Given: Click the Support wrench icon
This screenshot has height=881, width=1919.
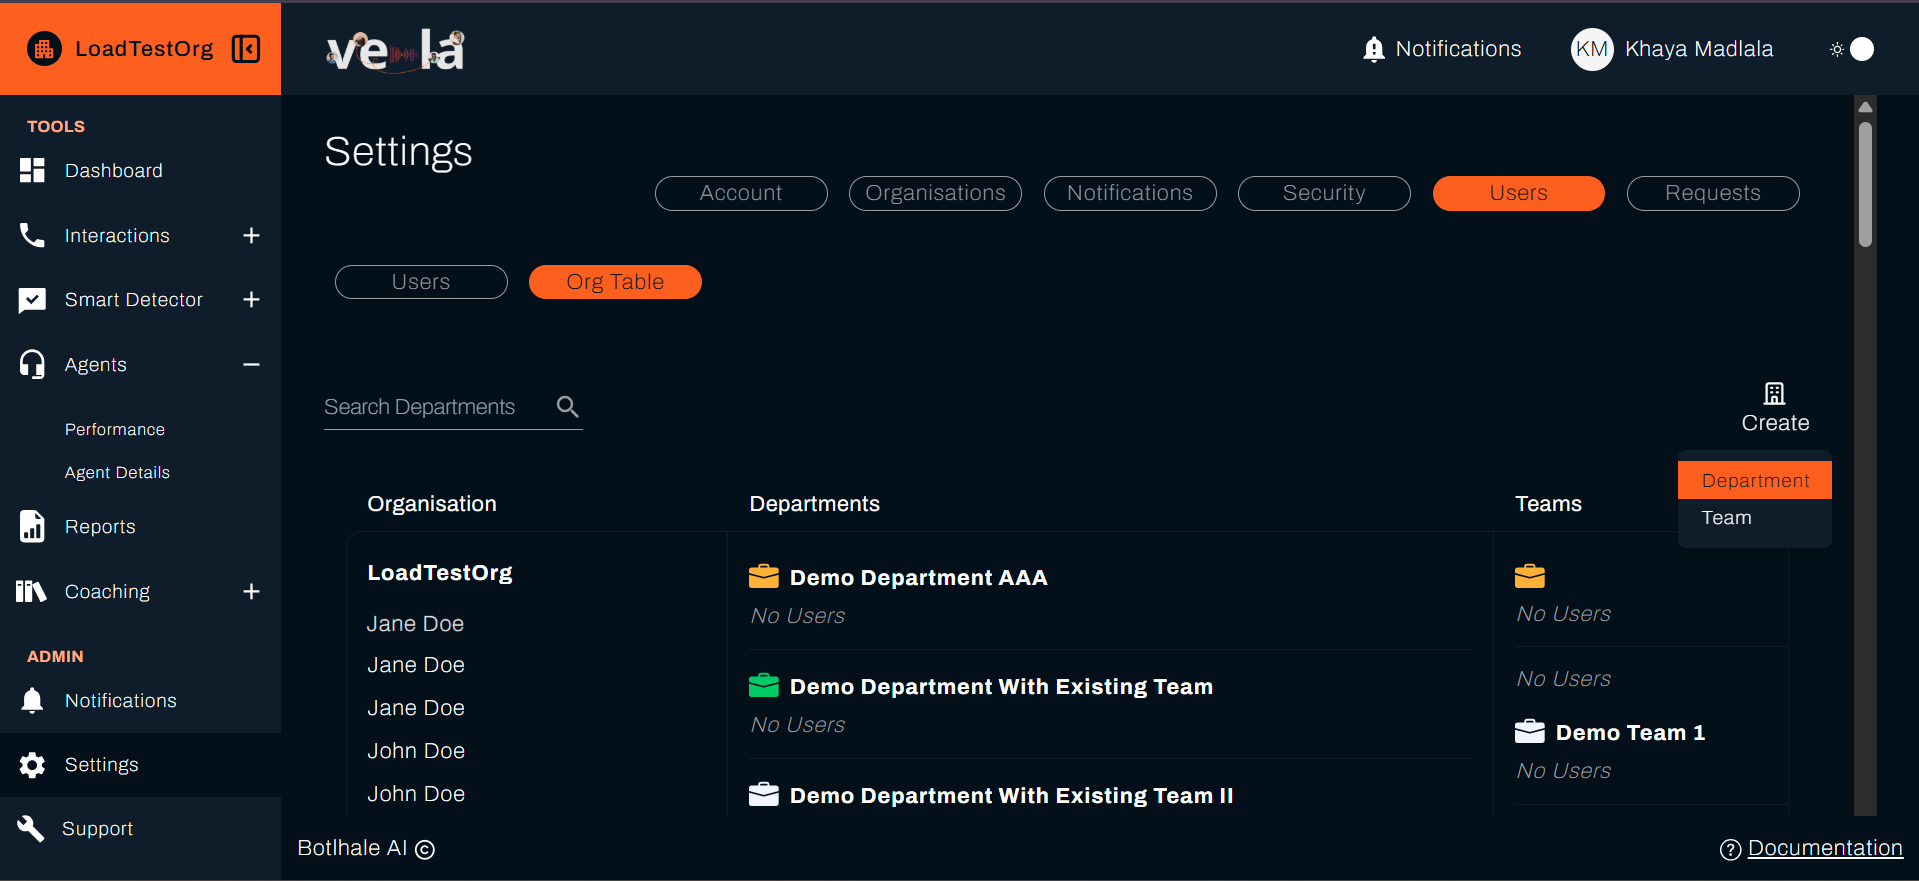Looking at the screenshot, I should point(32,828).
